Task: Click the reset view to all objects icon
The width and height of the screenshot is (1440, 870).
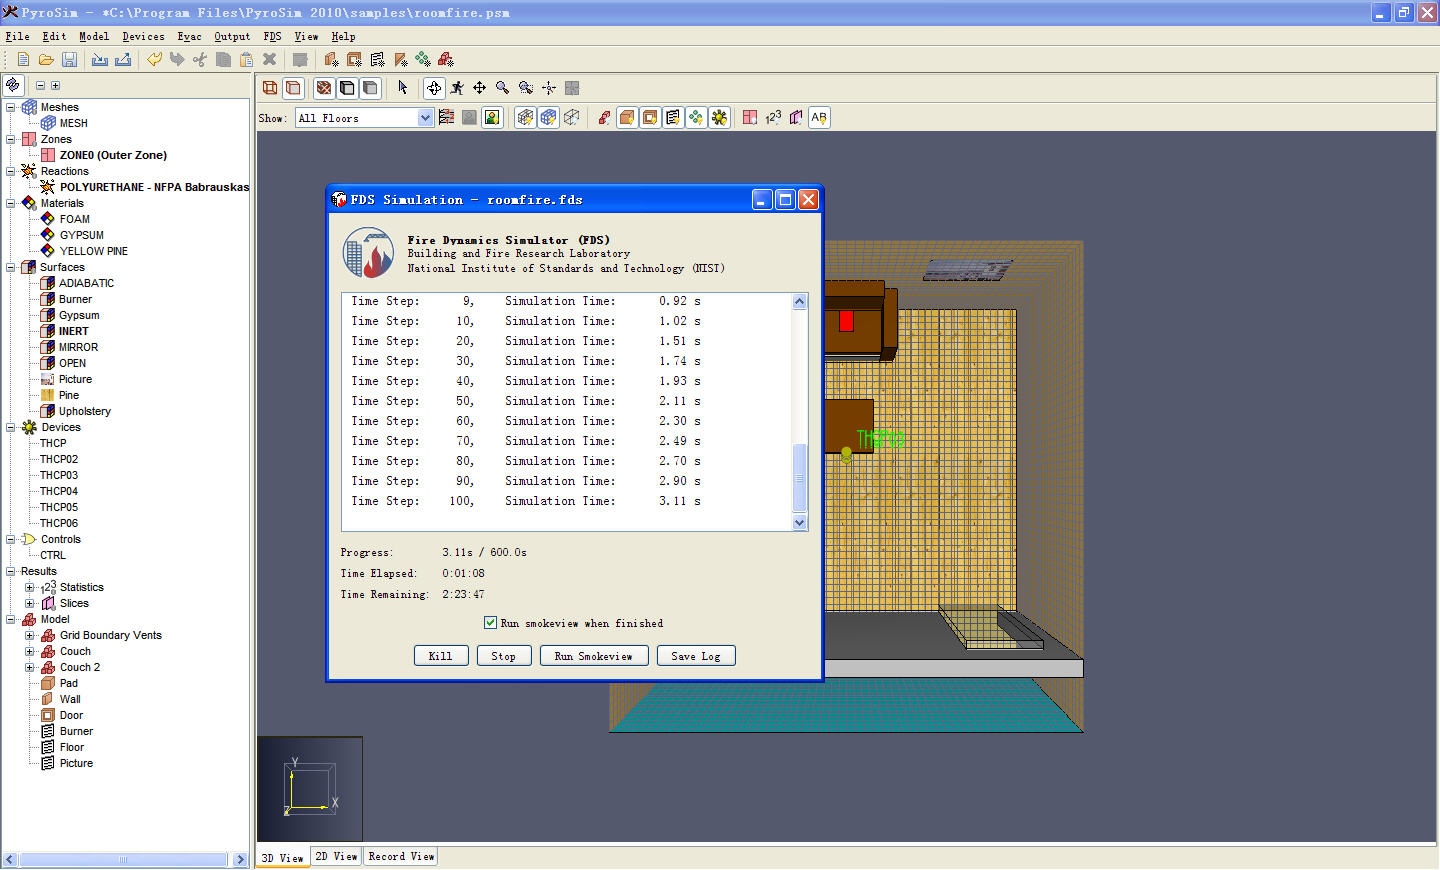Action: point(549,88)
